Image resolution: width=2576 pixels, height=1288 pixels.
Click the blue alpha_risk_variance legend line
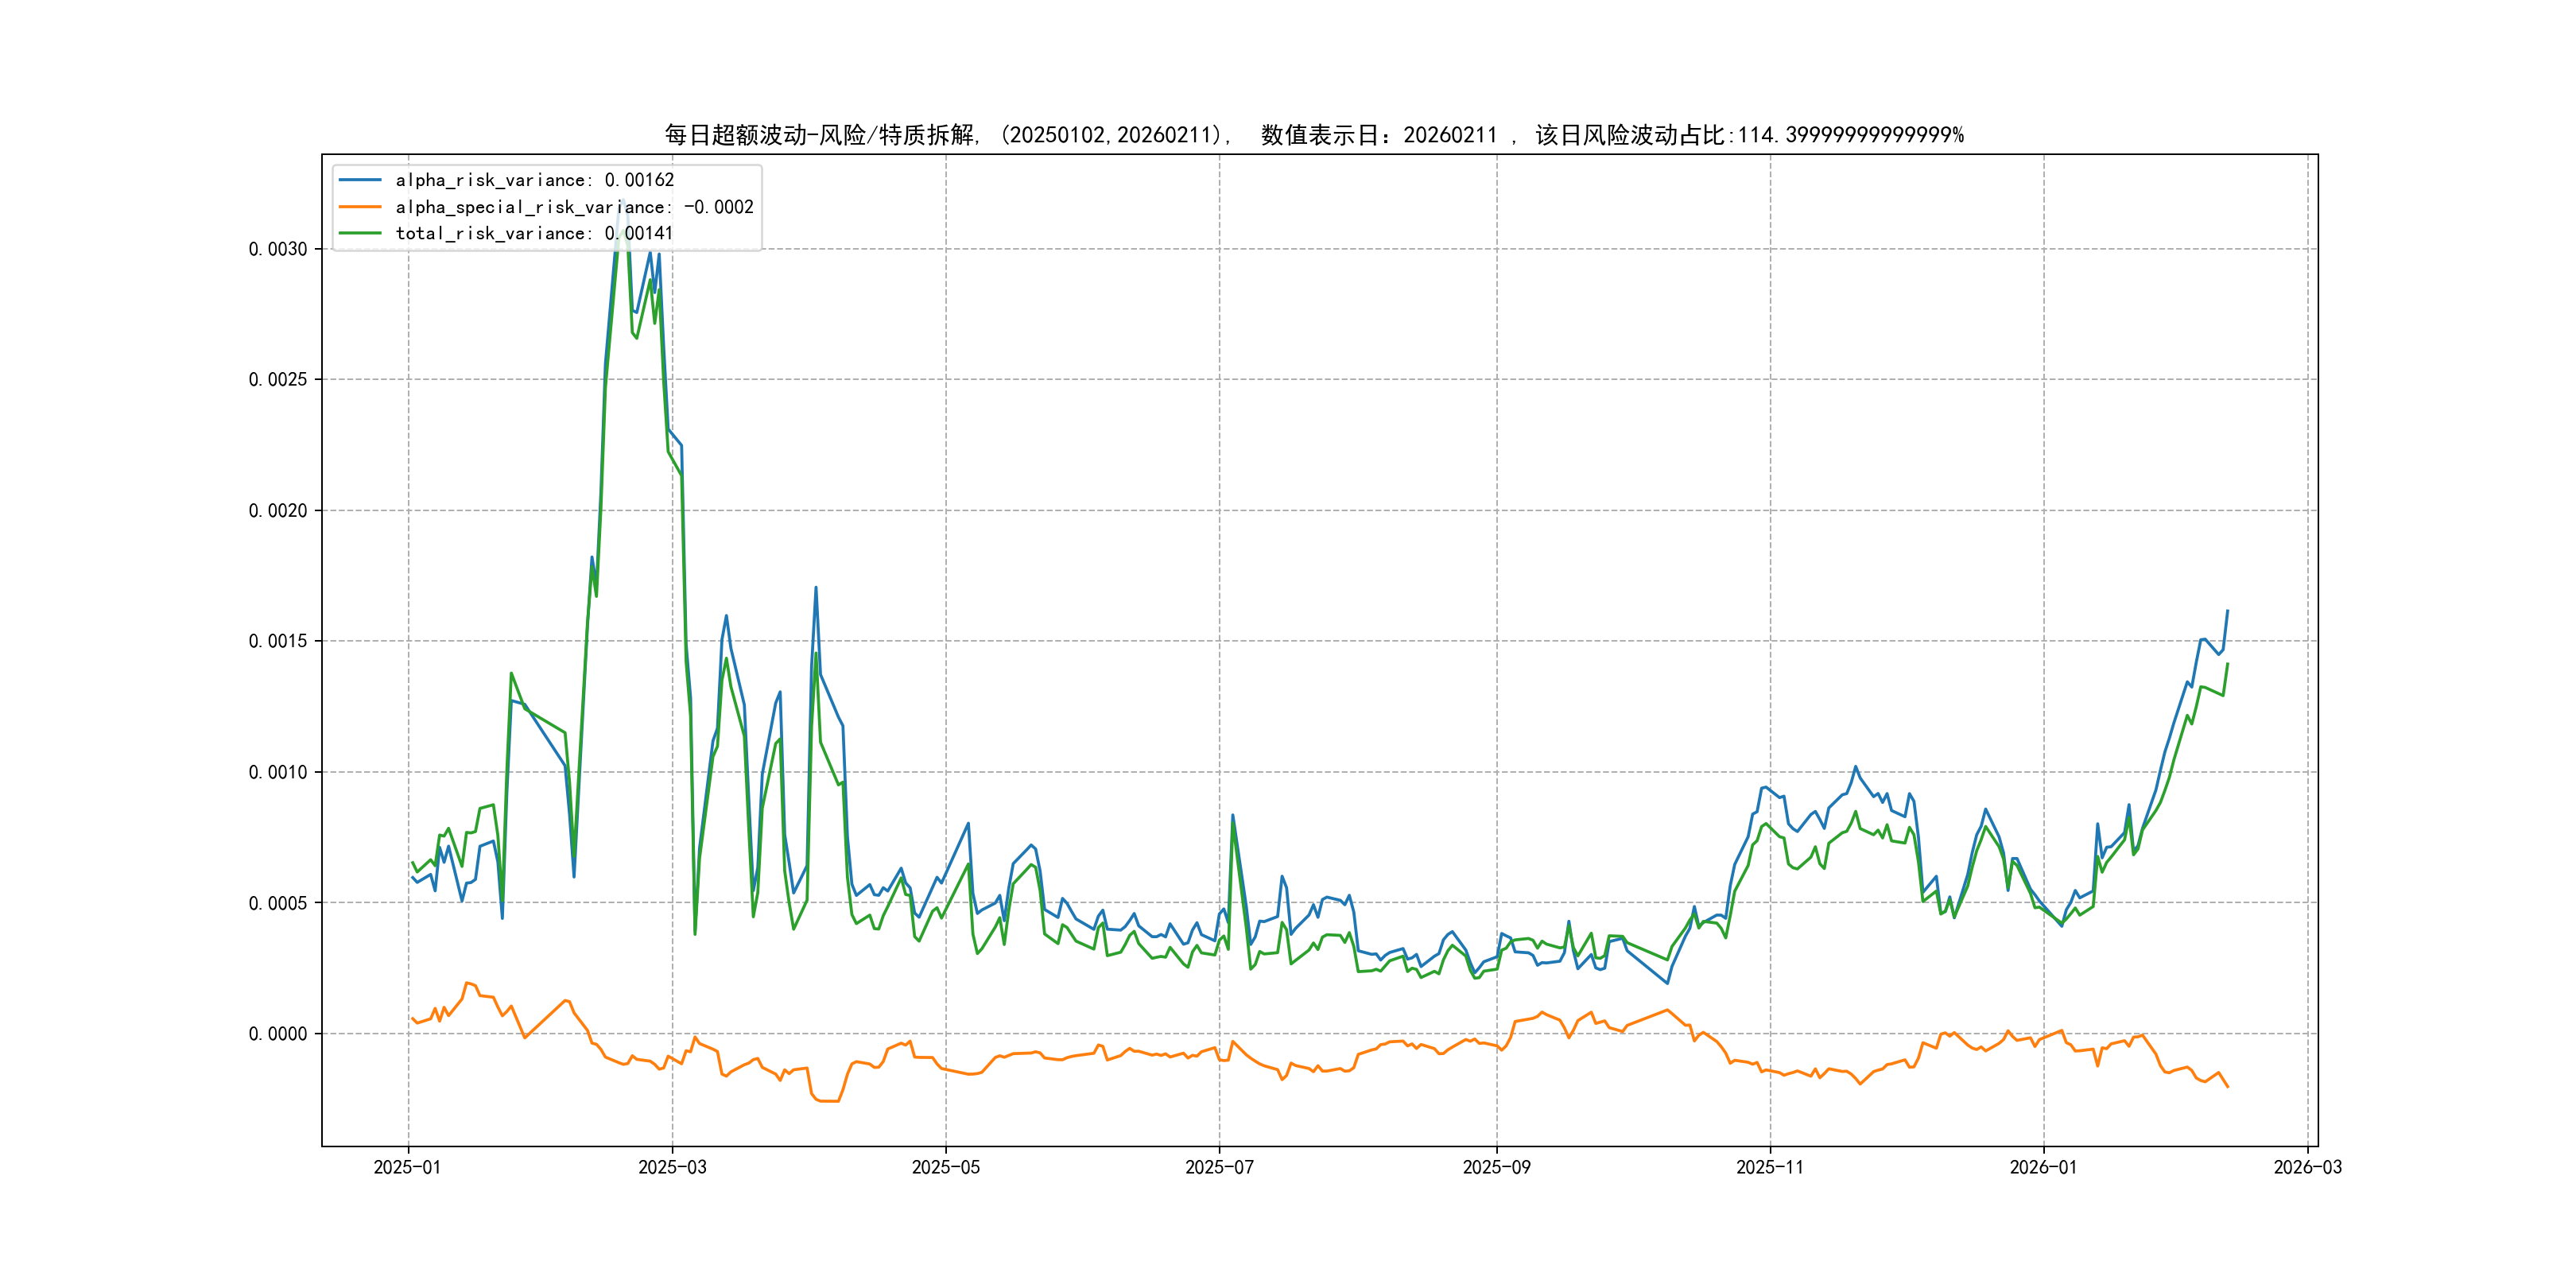pos(360,180)
